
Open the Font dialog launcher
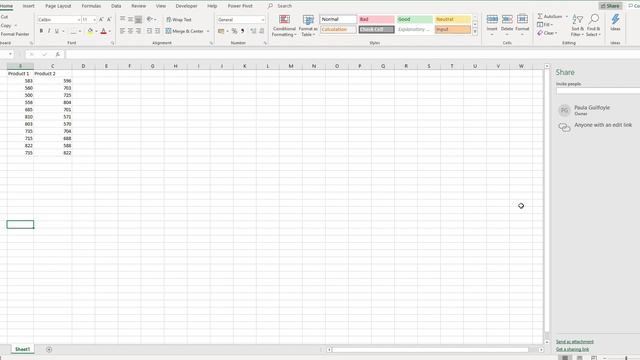click(112, 43)
